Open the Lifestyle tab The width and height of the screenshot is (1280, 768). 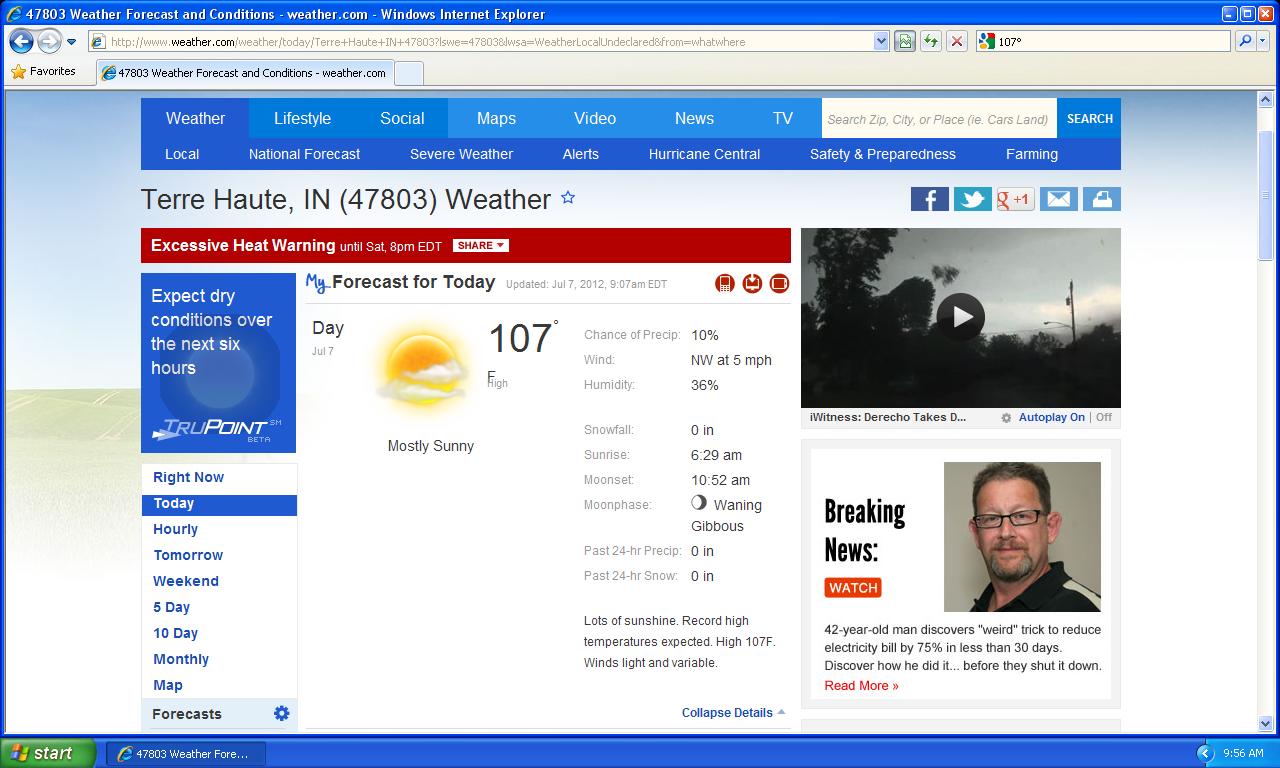pyautogui.click(x=302, y=118)
